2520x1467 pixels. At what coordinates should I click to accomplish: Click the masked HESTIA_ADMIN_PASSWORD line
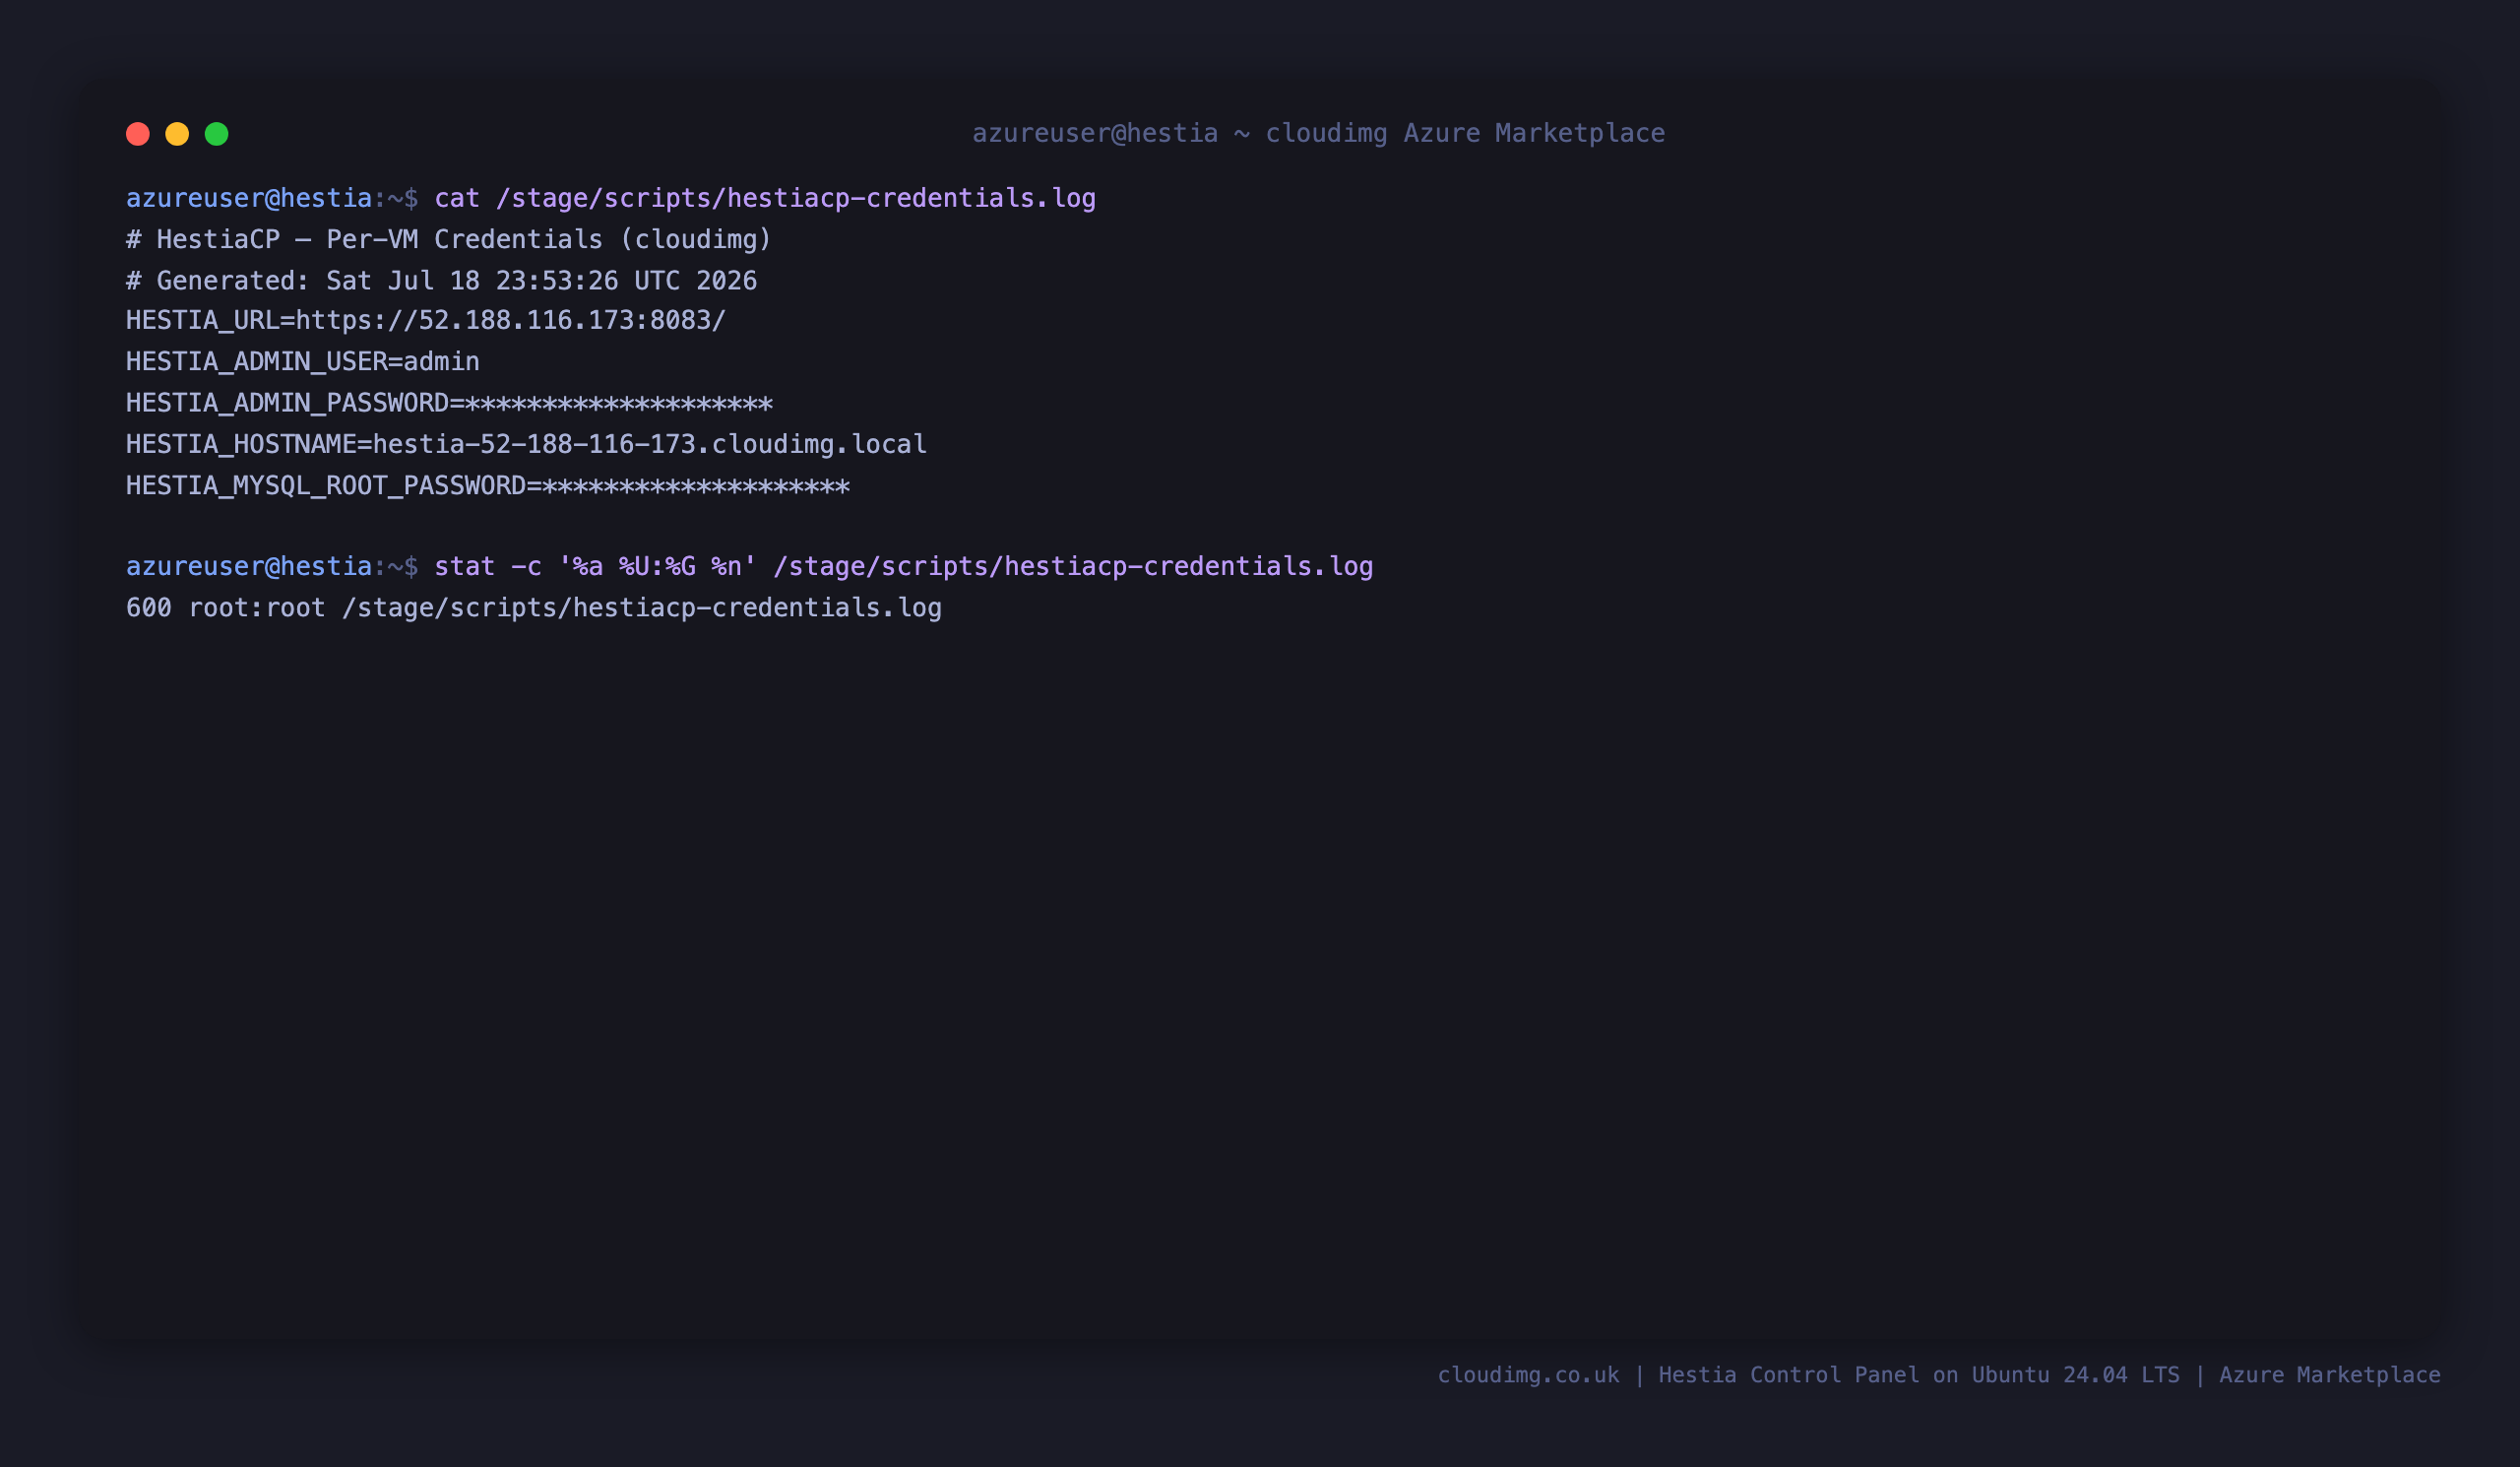click(449, 403)
